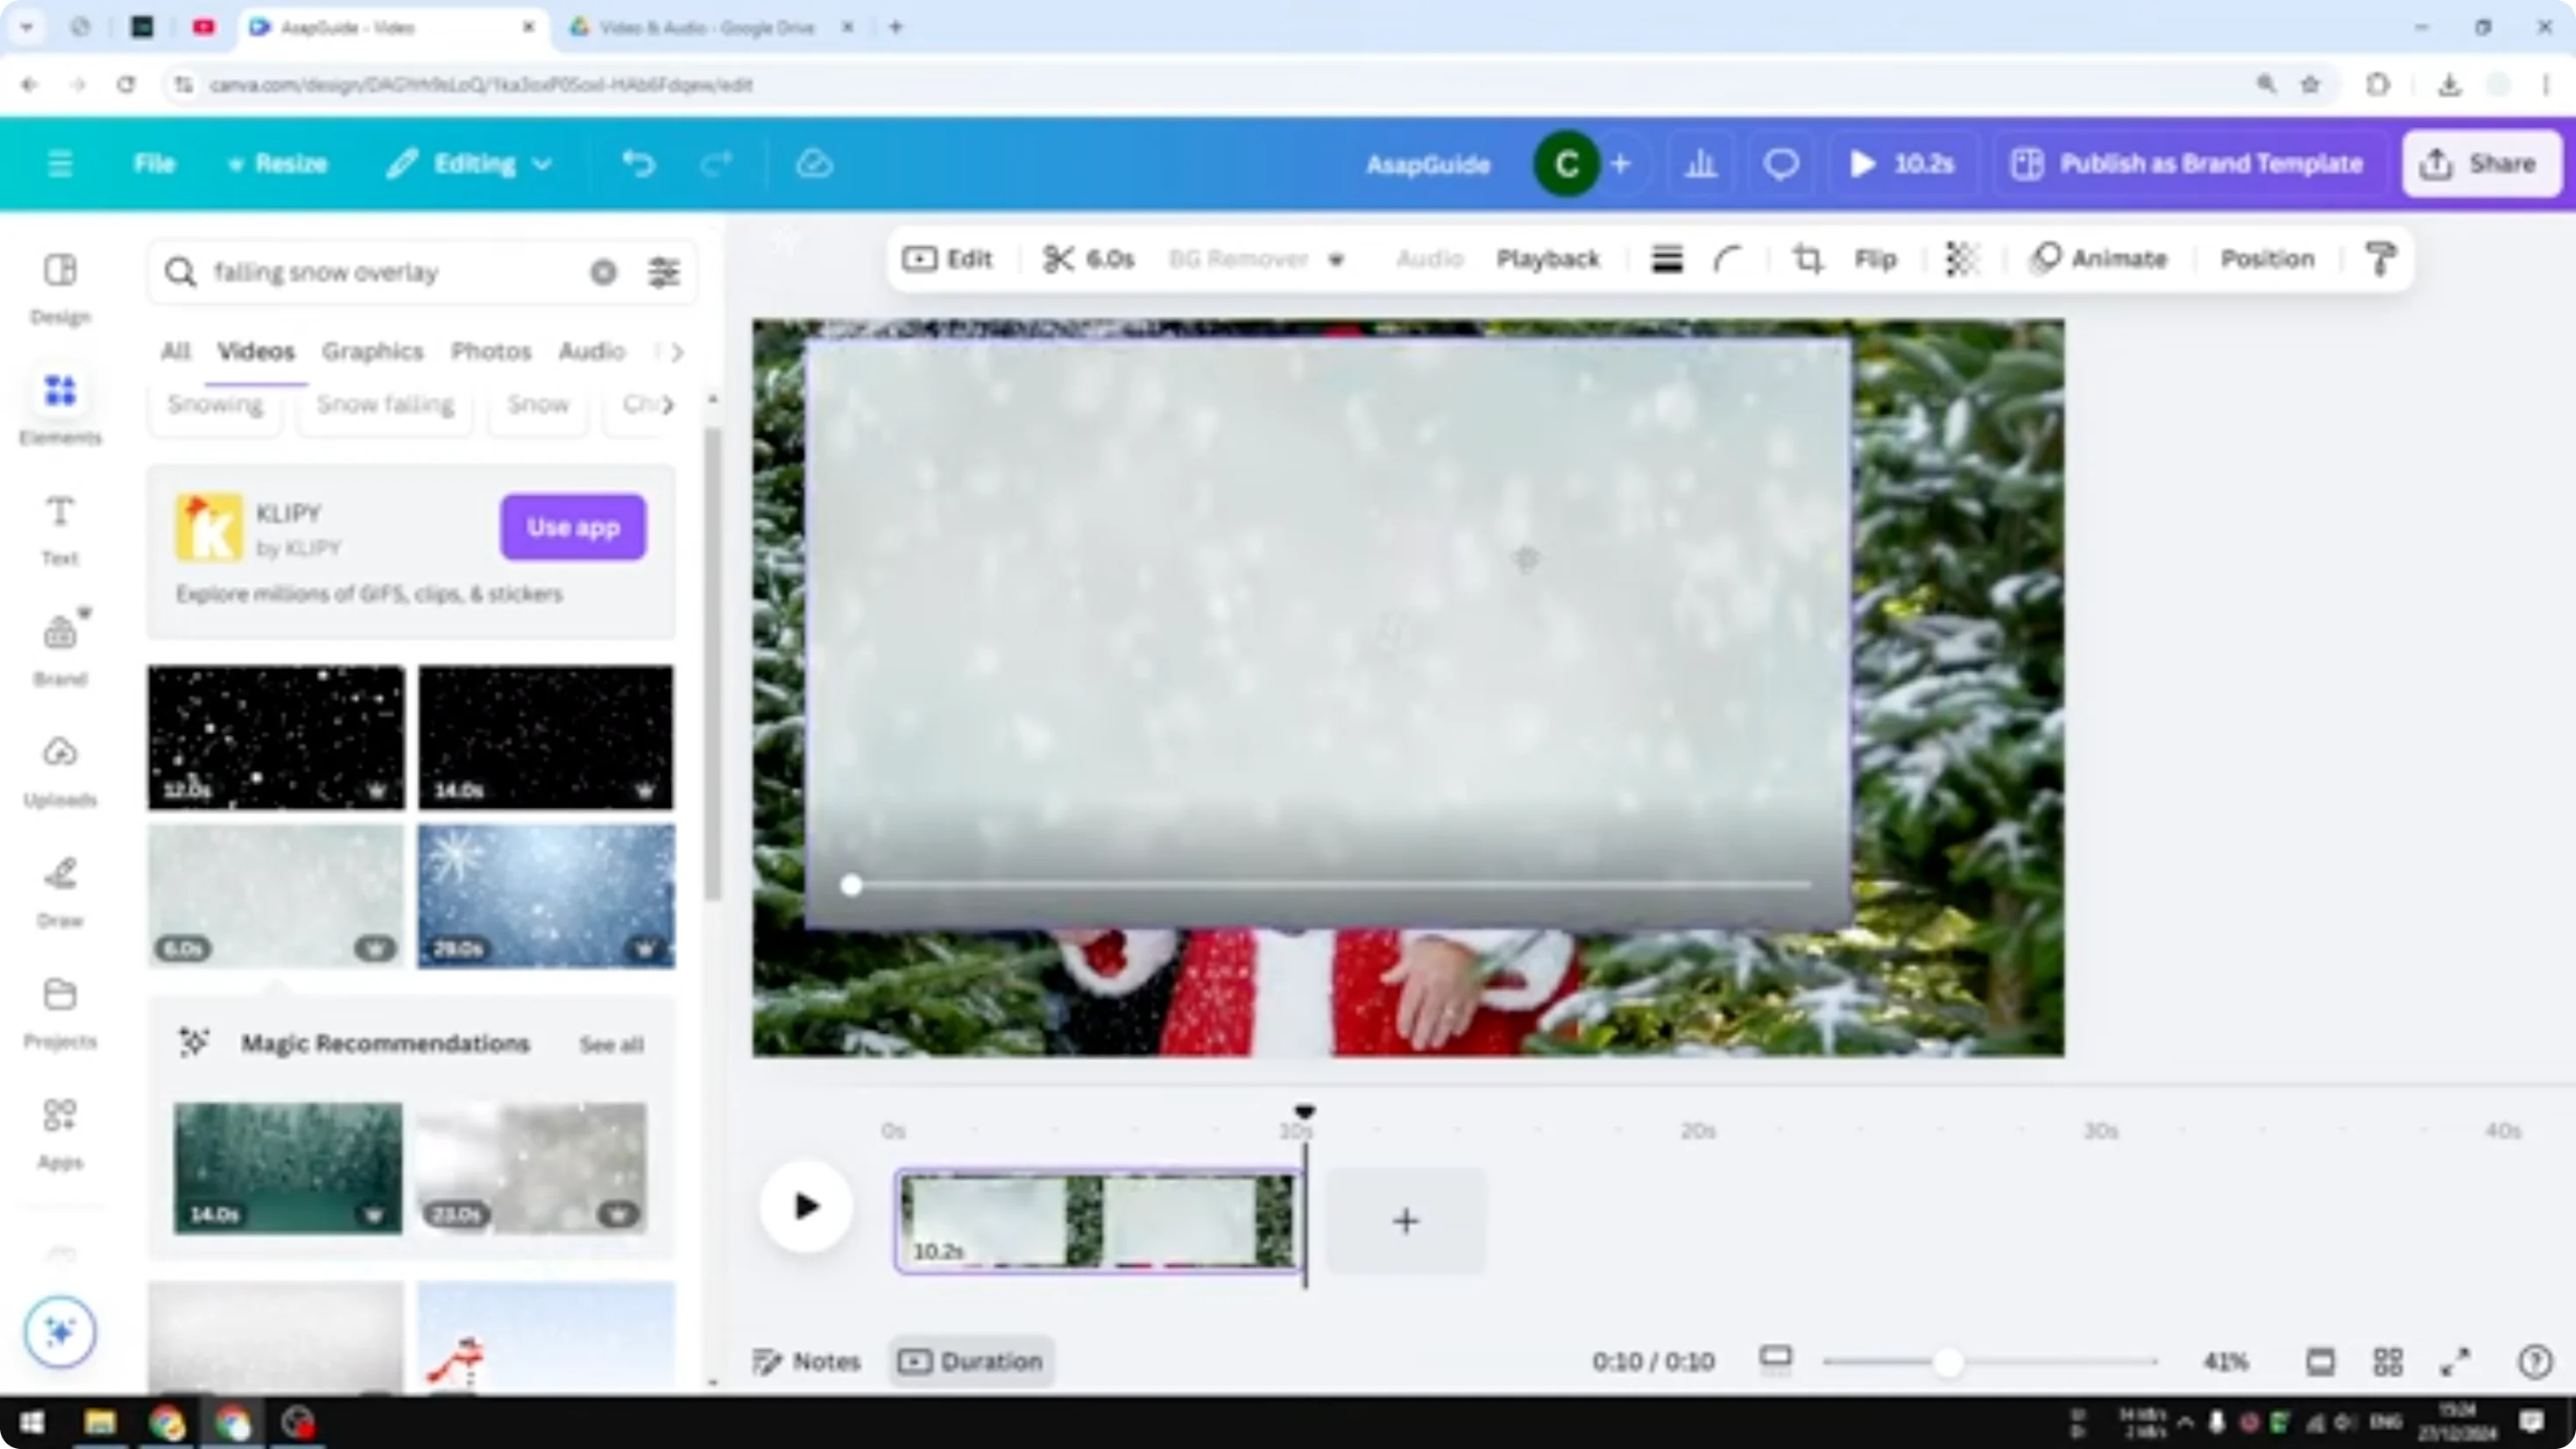Adjust the zoom slider at the bottom
This screenshot has height=1449, width=2576.
point(1948,1361)
